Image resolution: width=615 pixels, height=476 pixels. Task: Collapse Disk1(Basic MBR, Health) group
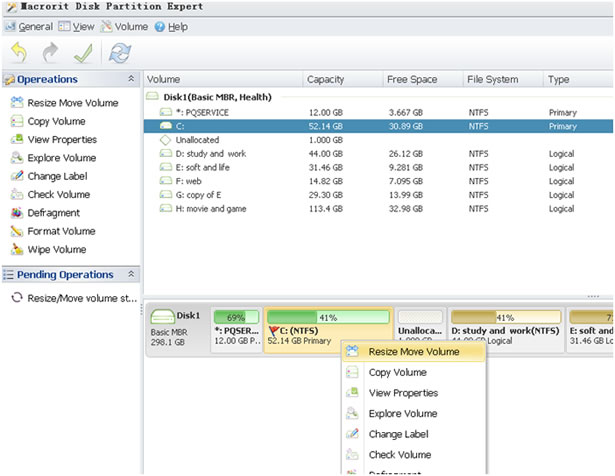point(152,96)
